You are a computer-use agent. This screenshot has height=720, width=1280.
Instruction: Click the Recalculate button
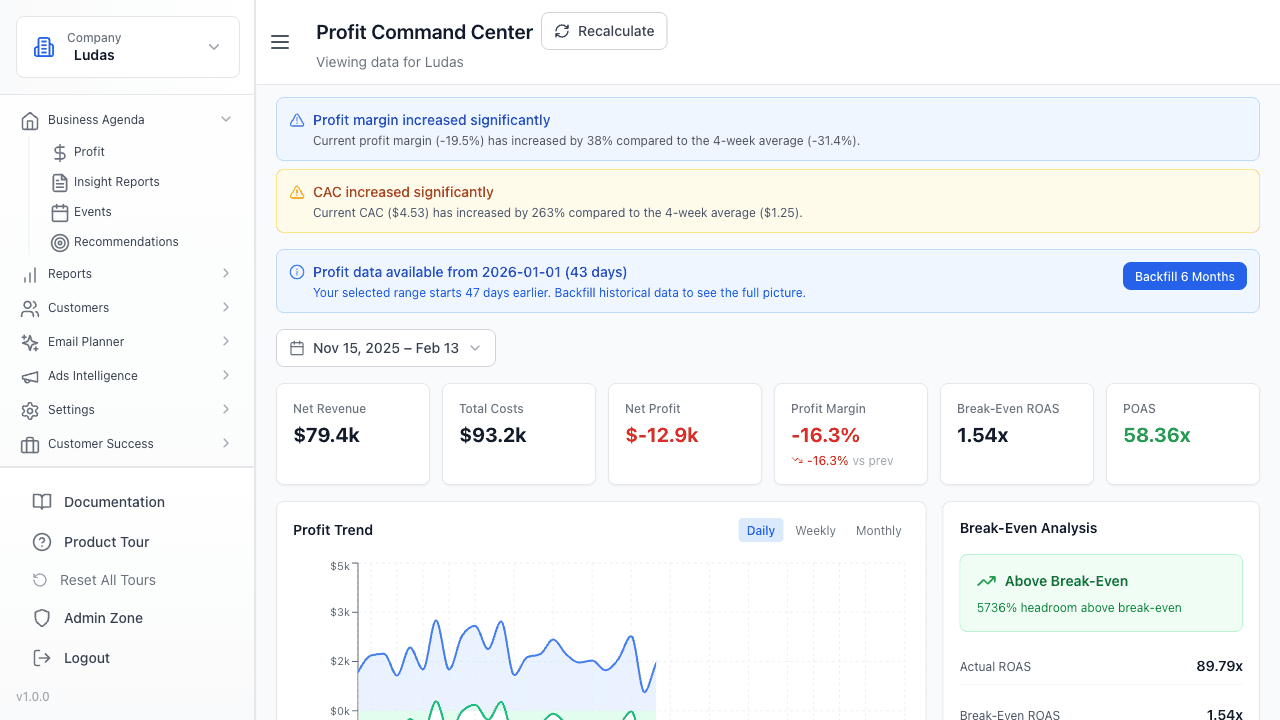pos(604,31)
